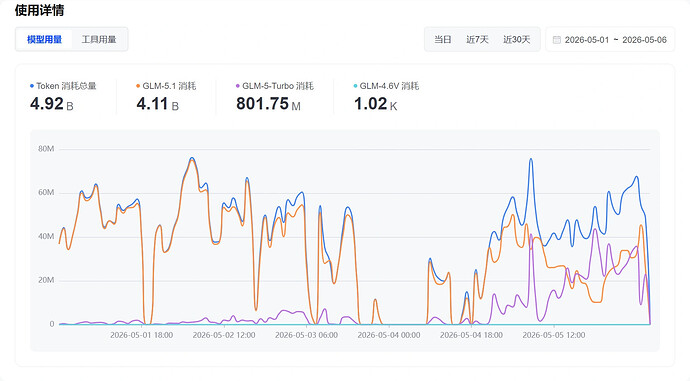The height and width of the screenshot is (381, 690).
Task: Click the cyan GLM-4.6V 消耗 legend dot
Action: [356, 86]
